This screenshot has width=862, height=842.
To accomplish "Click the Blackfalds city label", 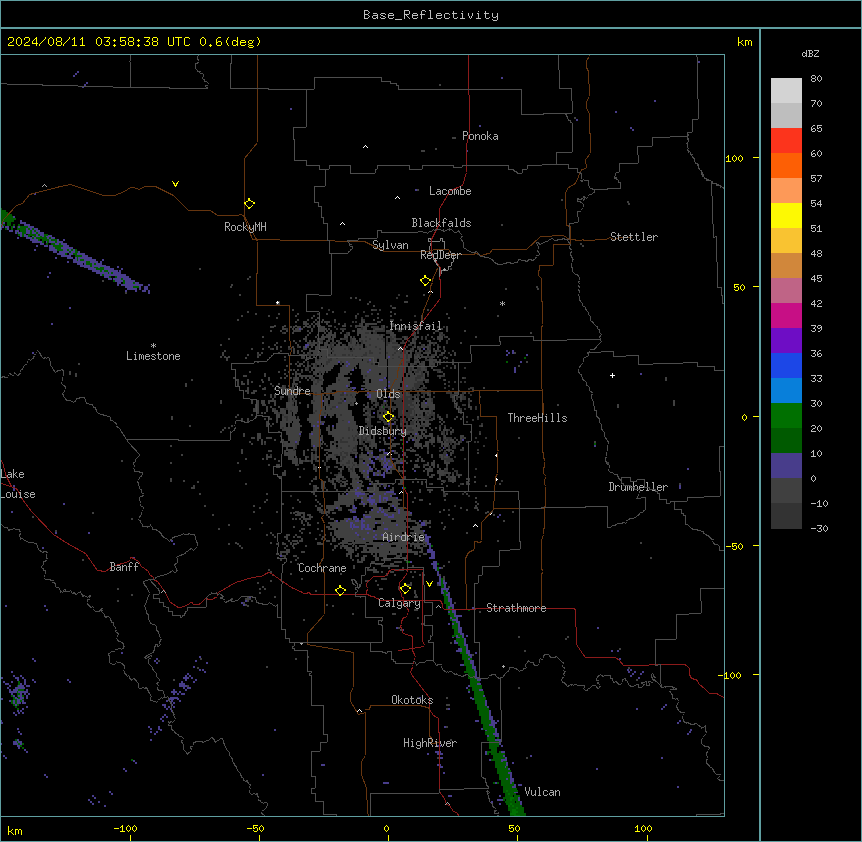I will pos(441,223).
